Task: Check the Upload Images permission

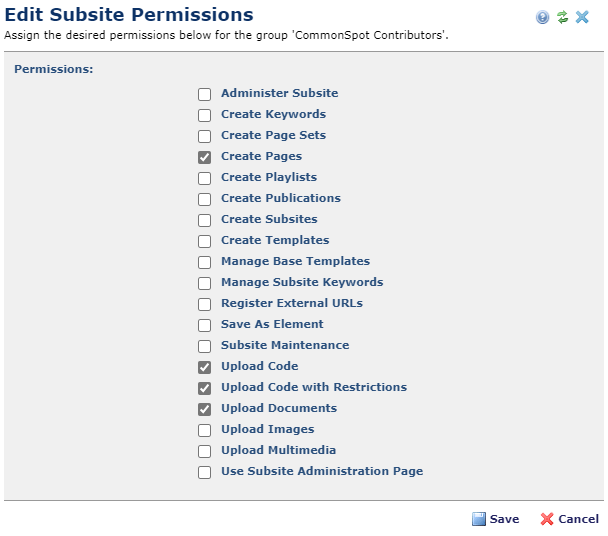Action: coord(205,430)
